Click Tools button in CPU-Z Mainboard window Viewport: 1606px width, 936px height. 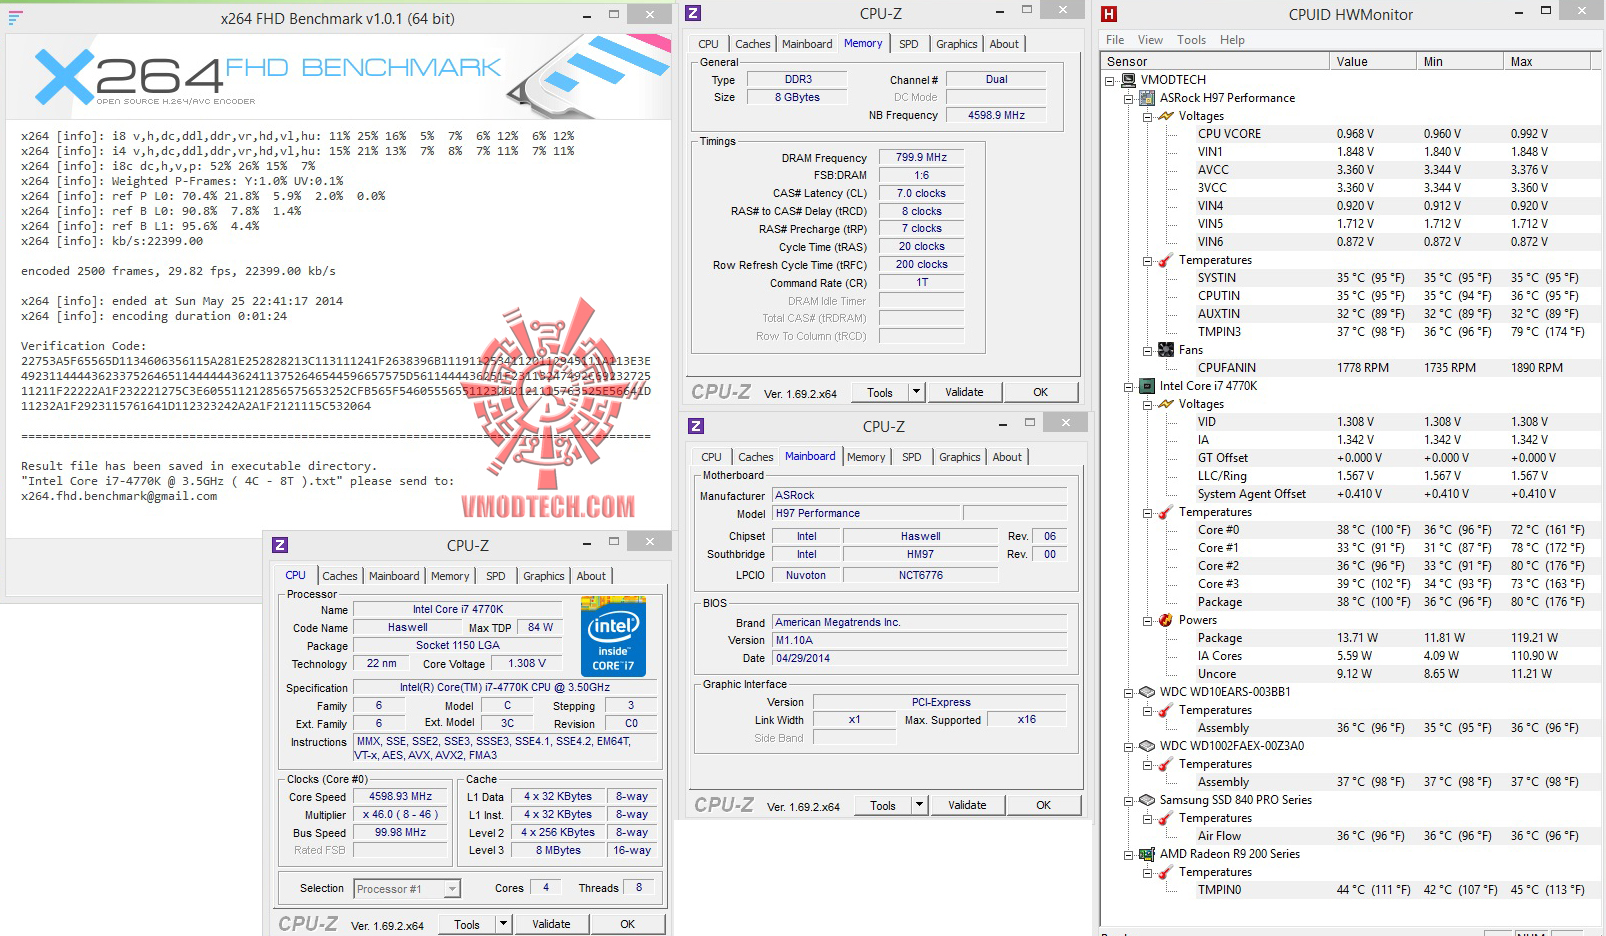tap(883, 805)
